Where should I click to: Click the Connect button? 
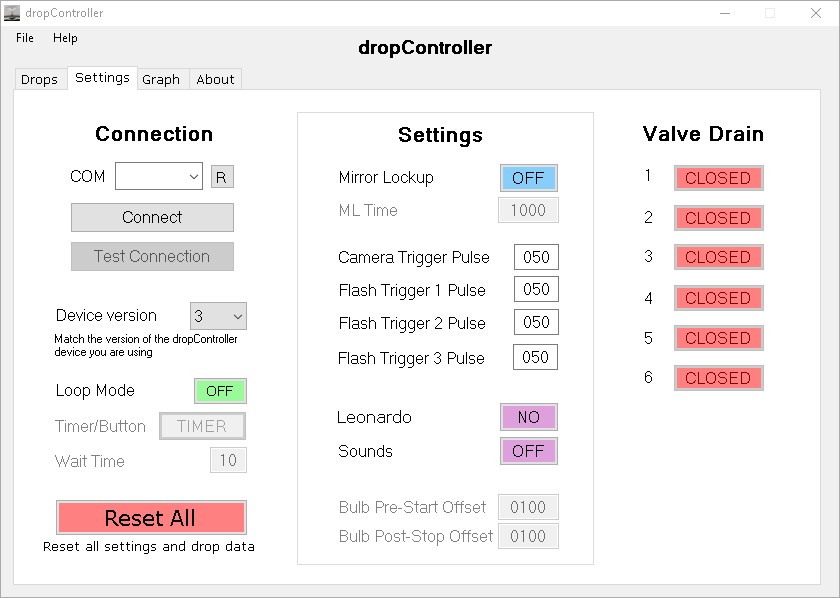152,217
